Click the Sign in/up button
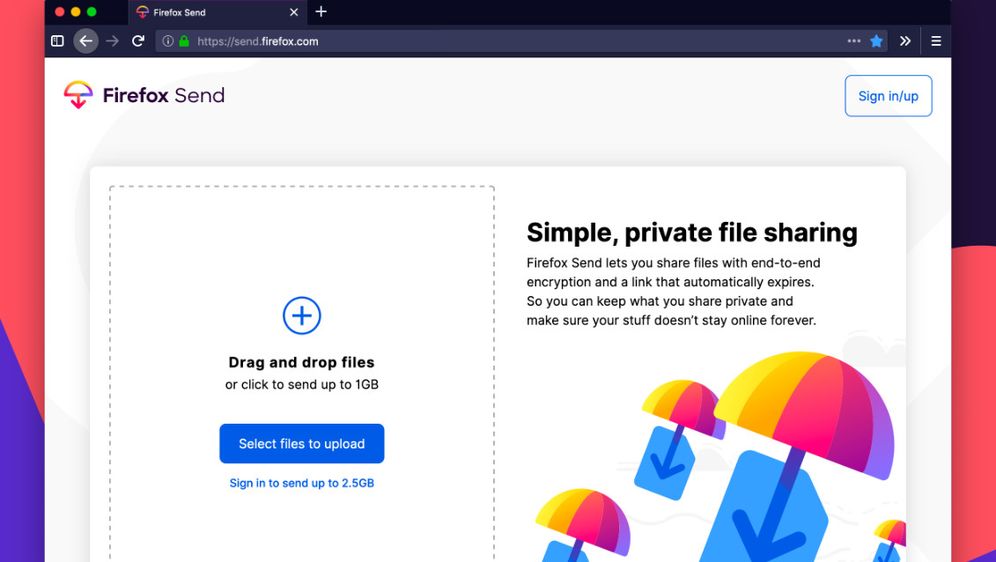 click(x=888, y=96)
